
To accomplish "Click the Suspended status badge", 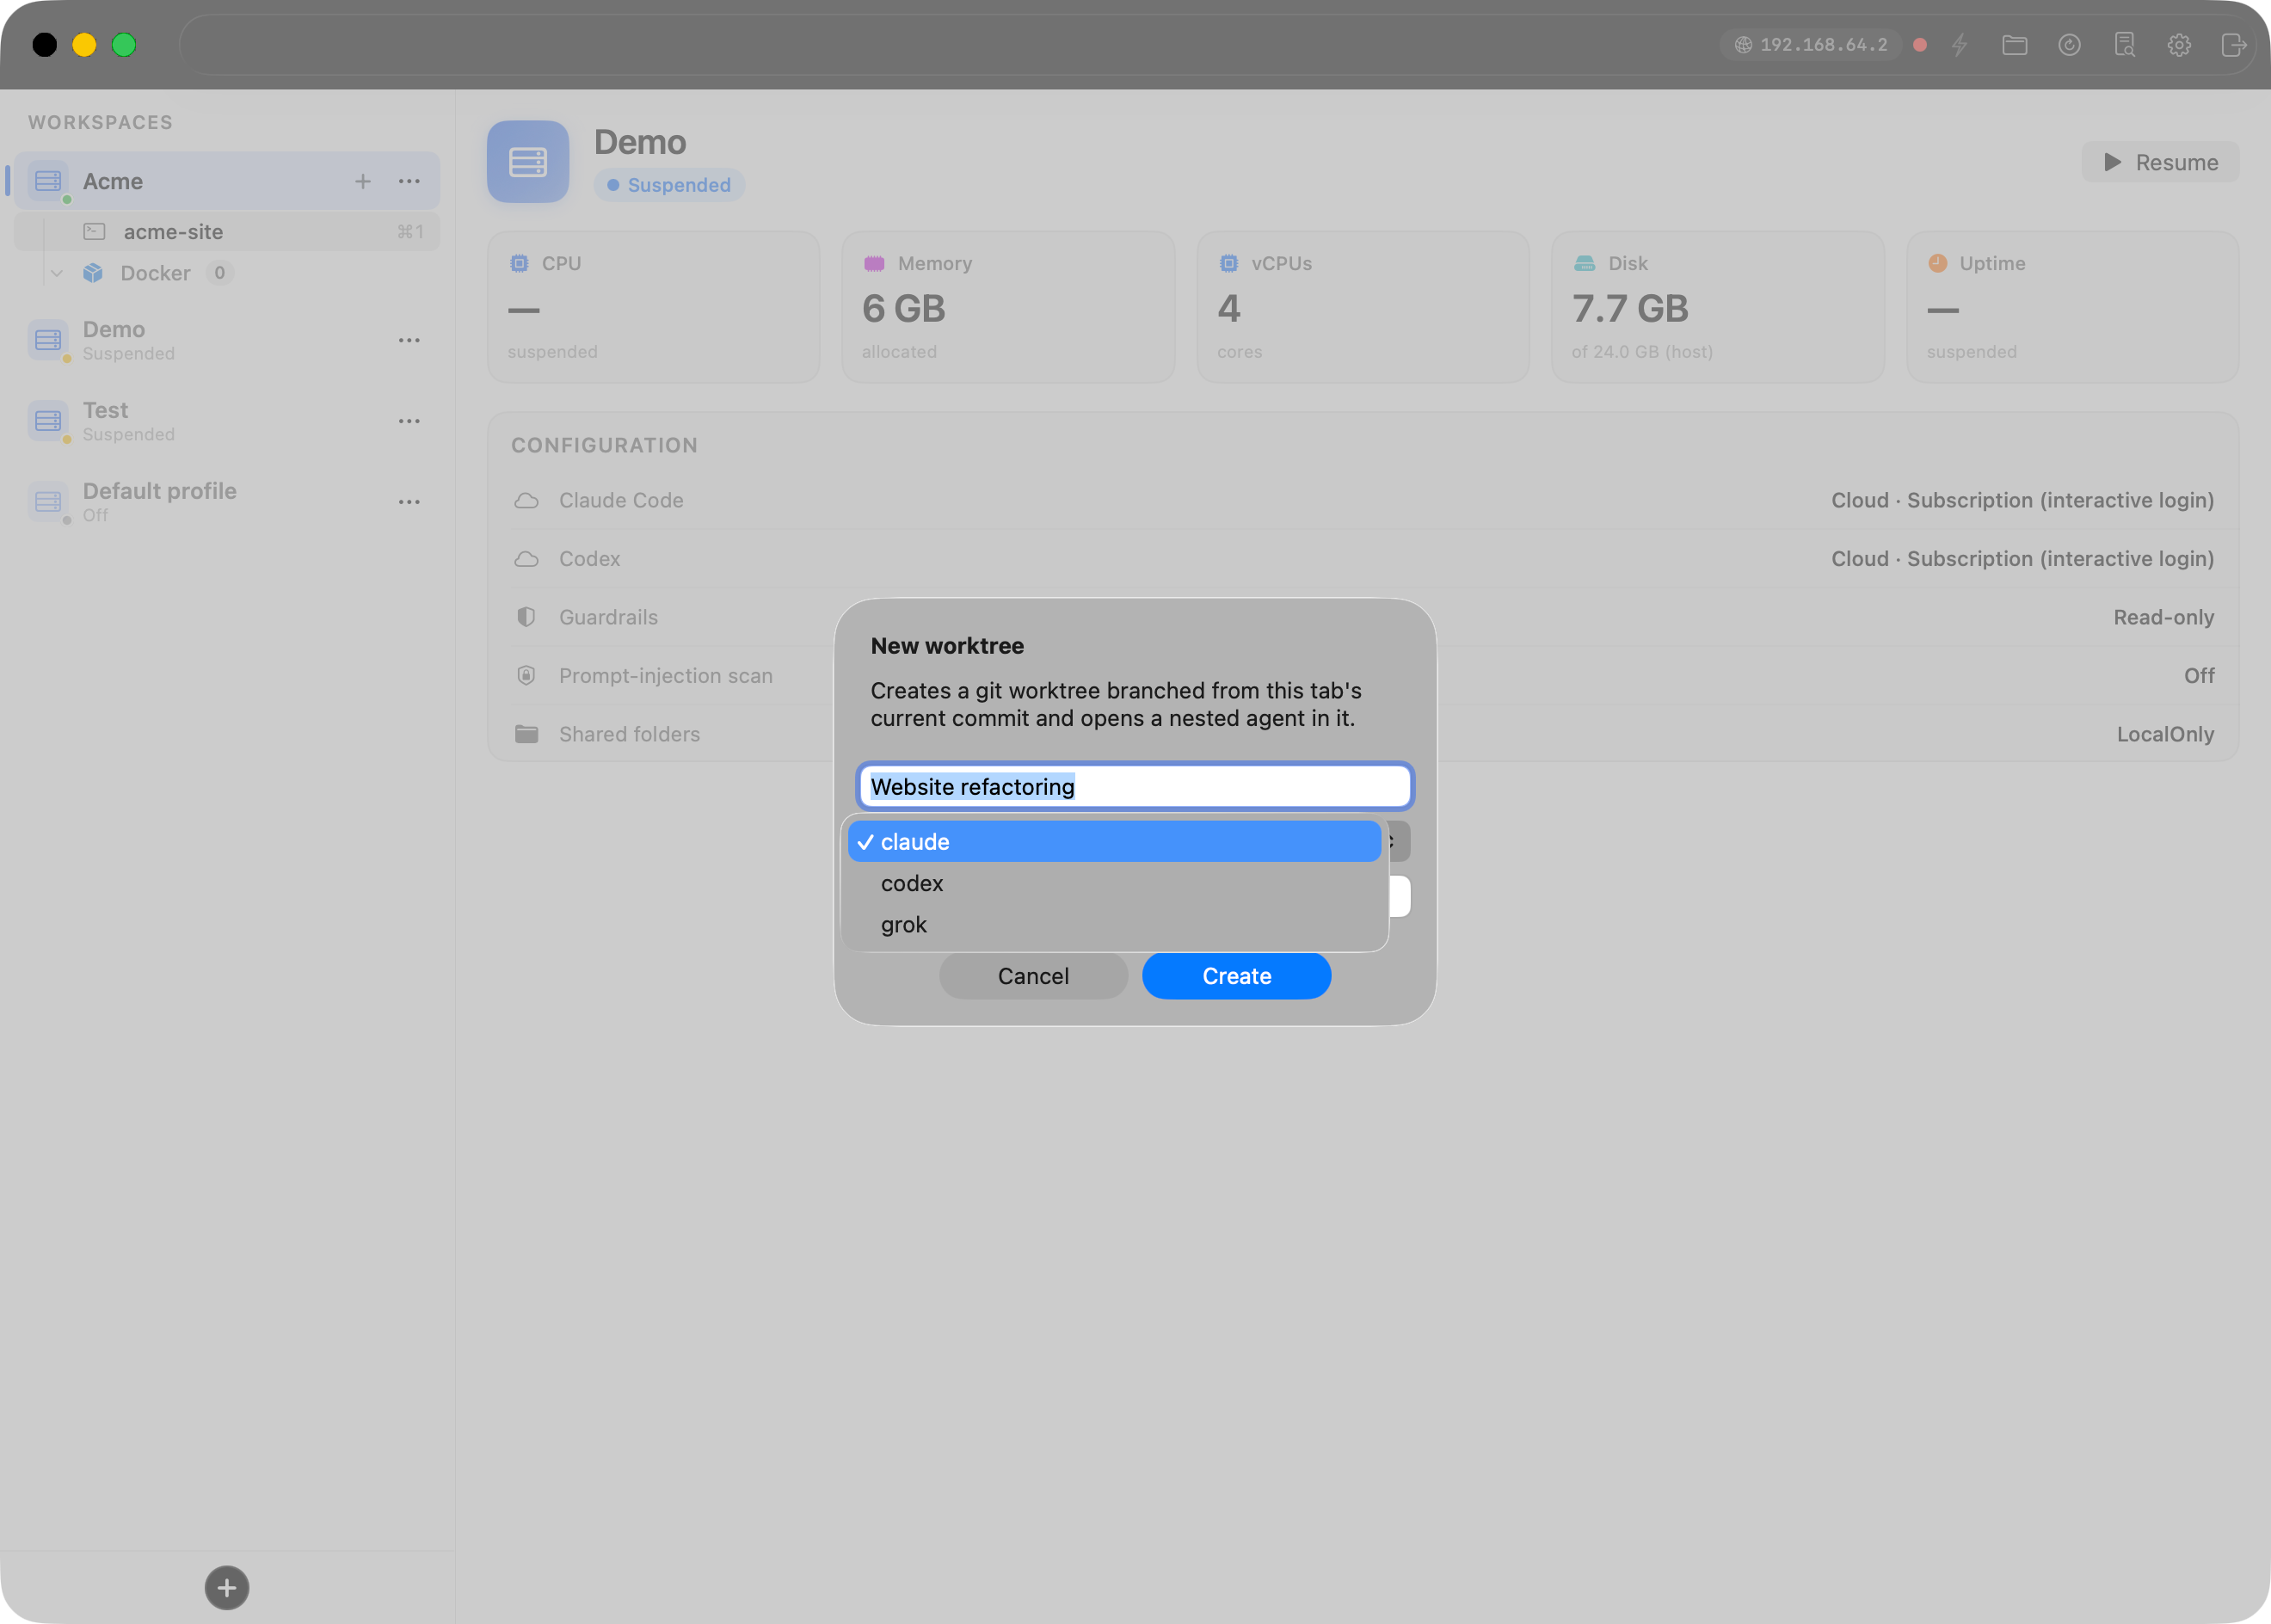I will [x=669, y=185].
